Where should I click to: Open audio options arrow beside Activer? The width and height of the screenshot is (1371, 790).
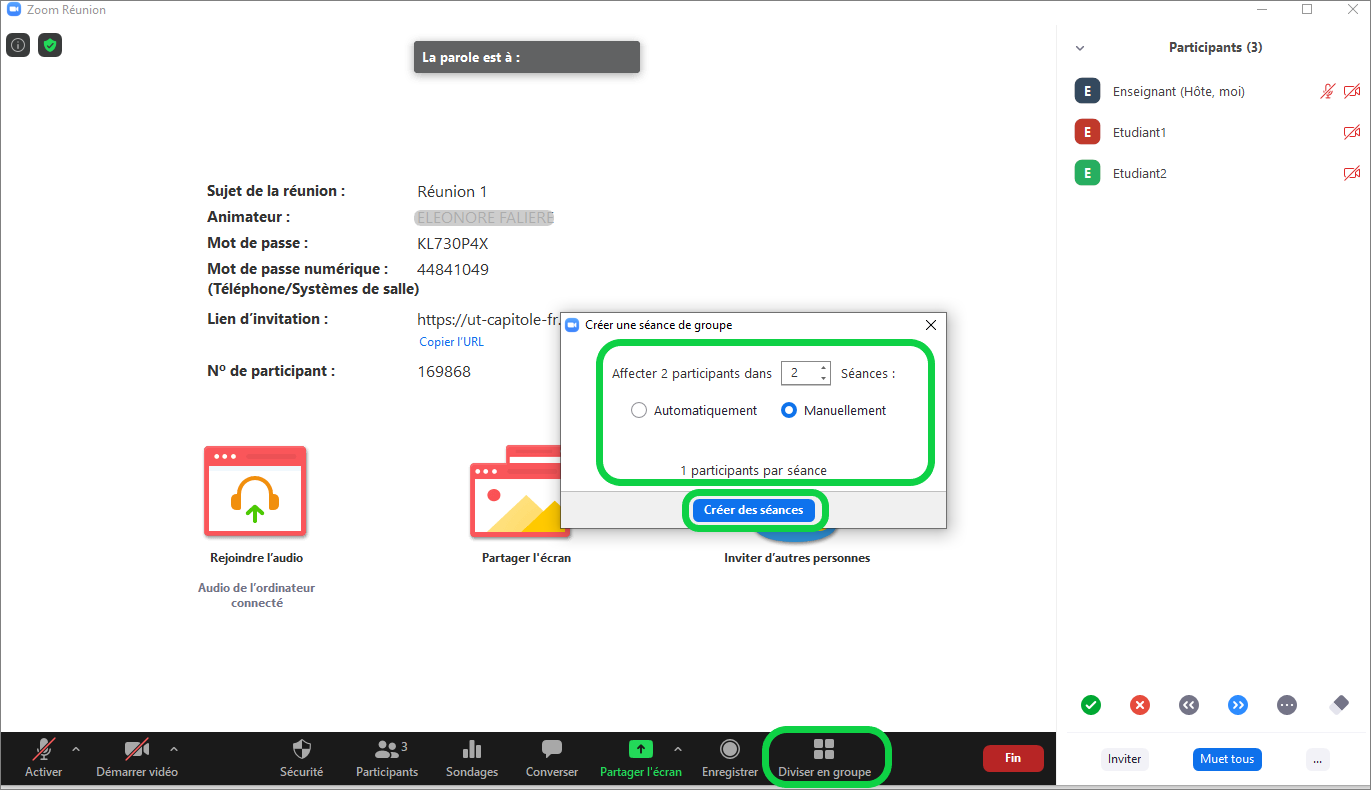76,749
